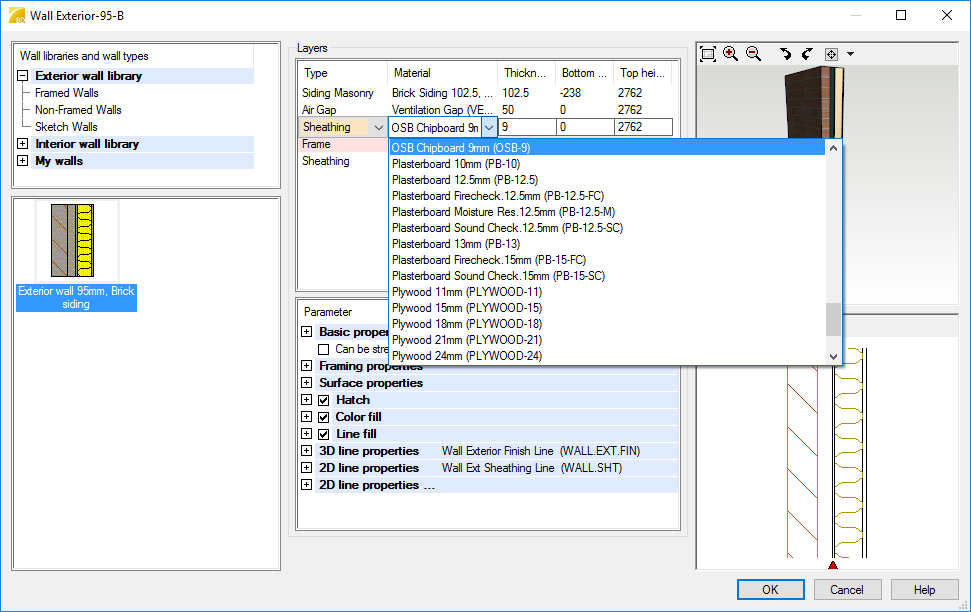
Task: Rotate the wall preview left
Action: [785, 54]
